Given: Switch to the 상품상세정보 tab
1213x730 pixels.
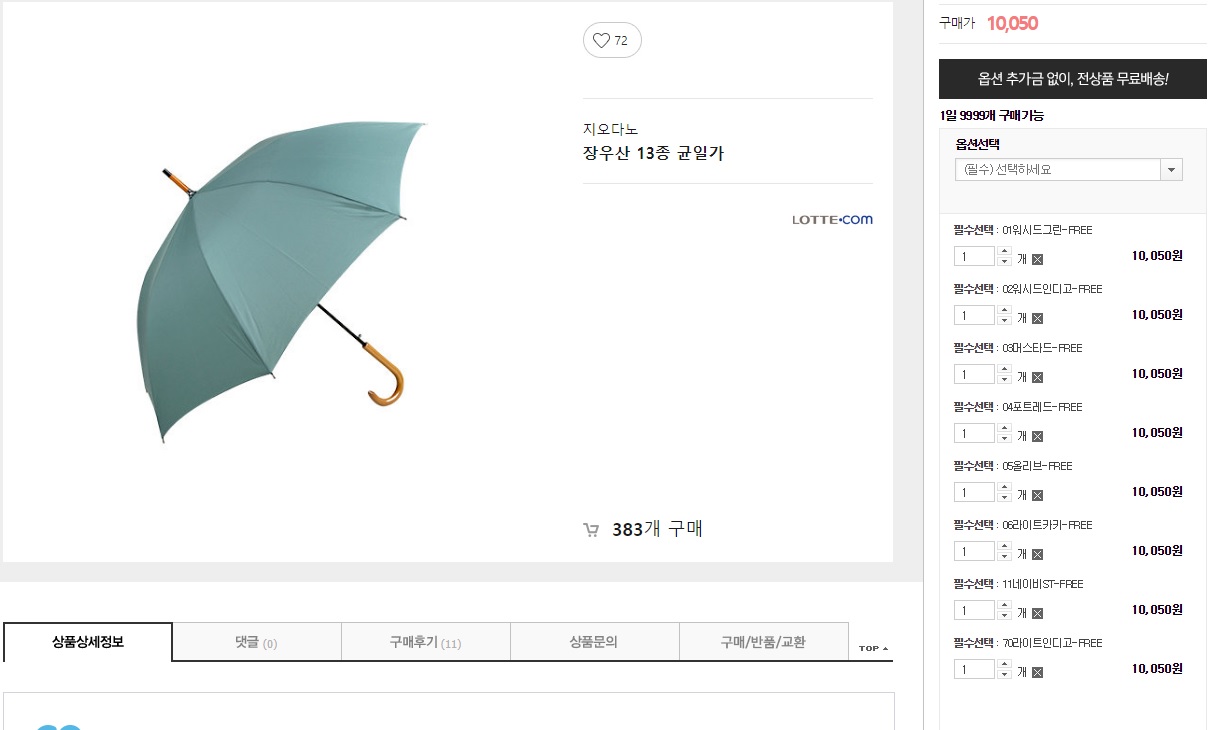Looking at the screenshot, I should 88,642.
